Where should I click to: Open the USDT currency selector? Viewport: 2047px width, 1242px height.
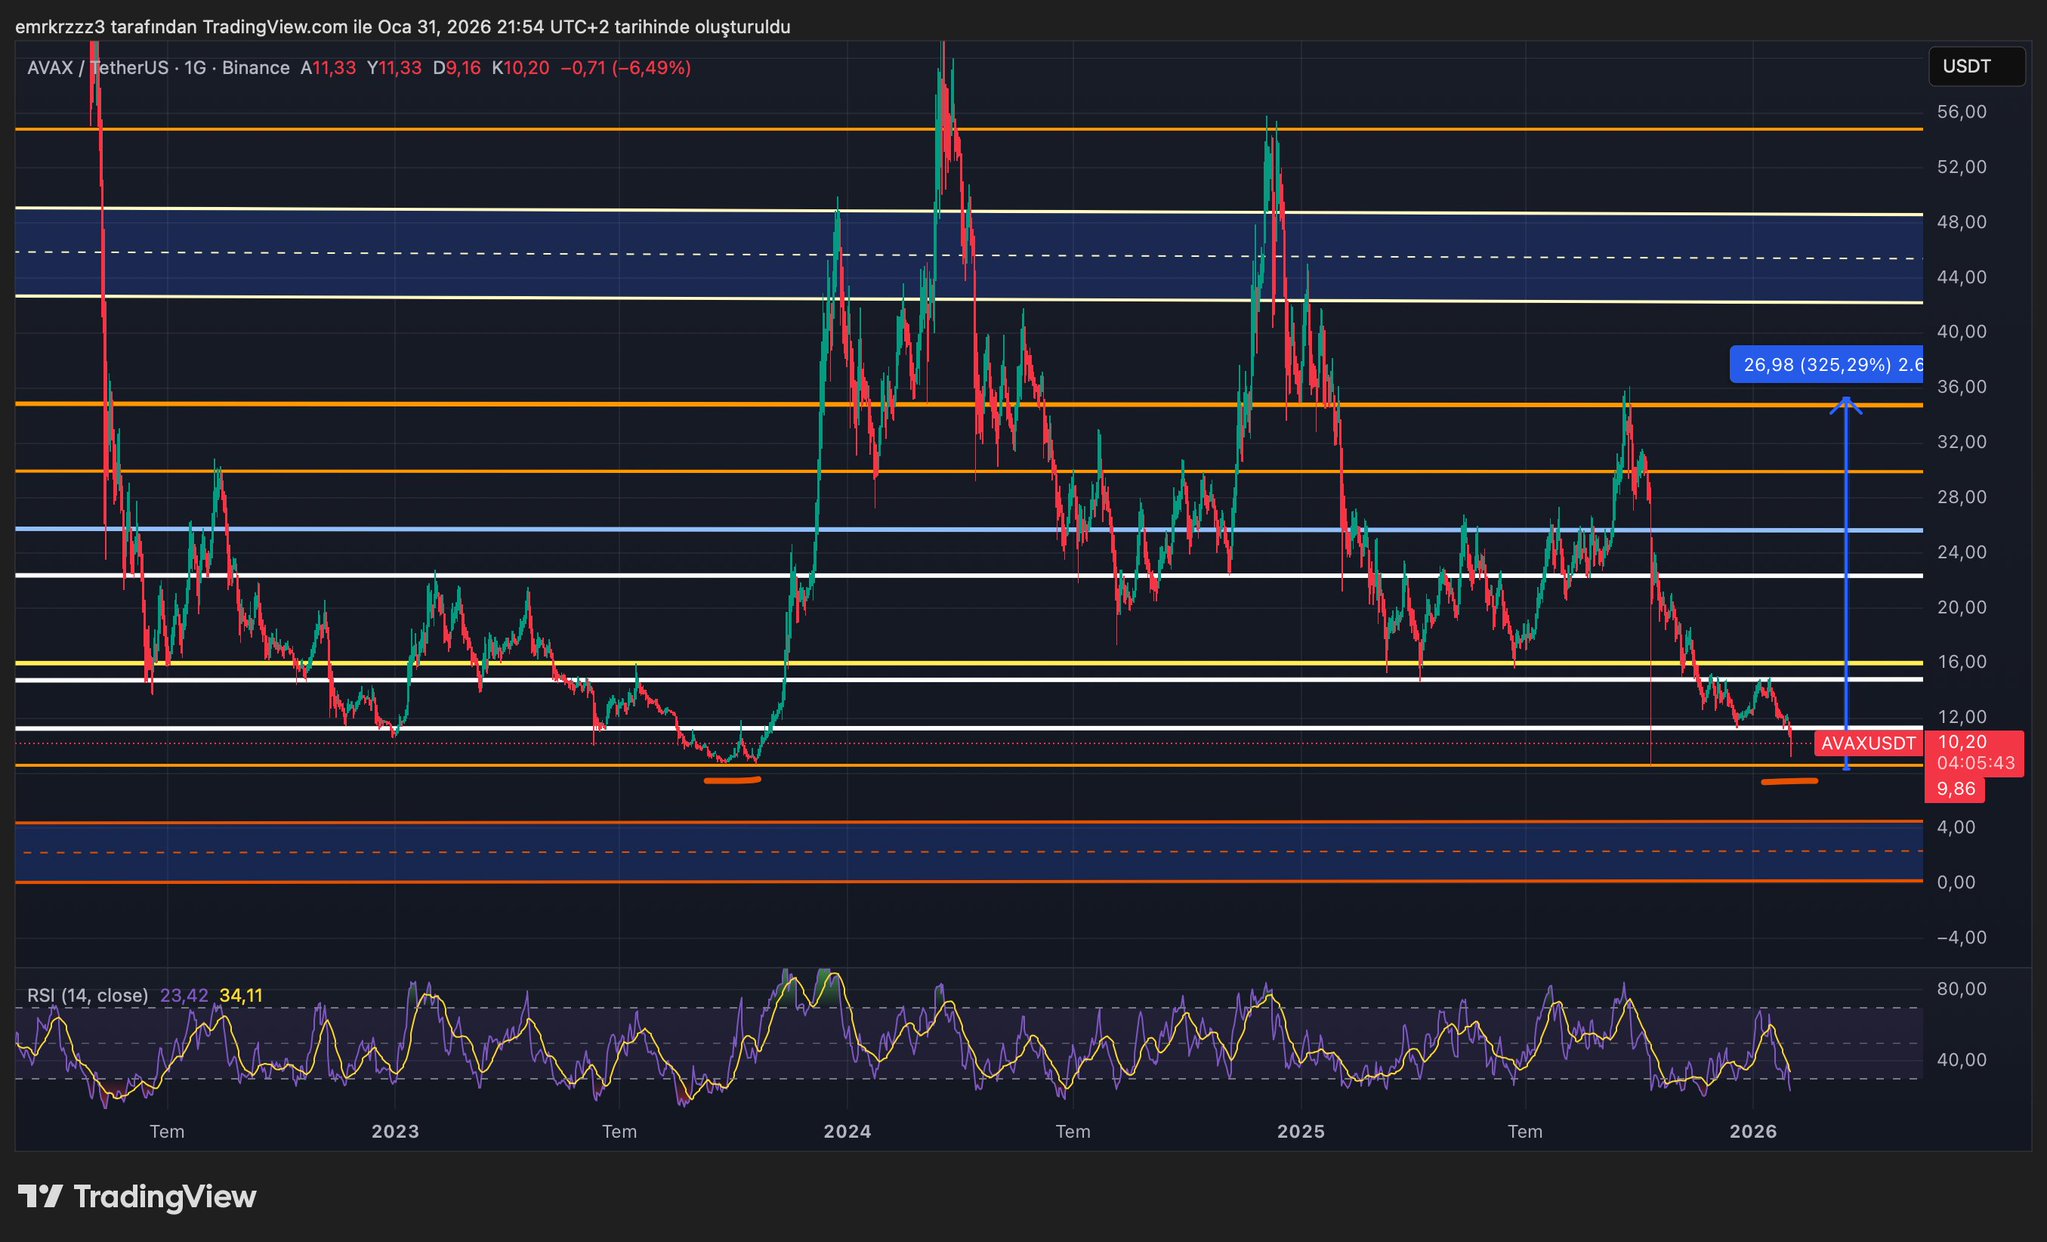[x=1975, y=67]
